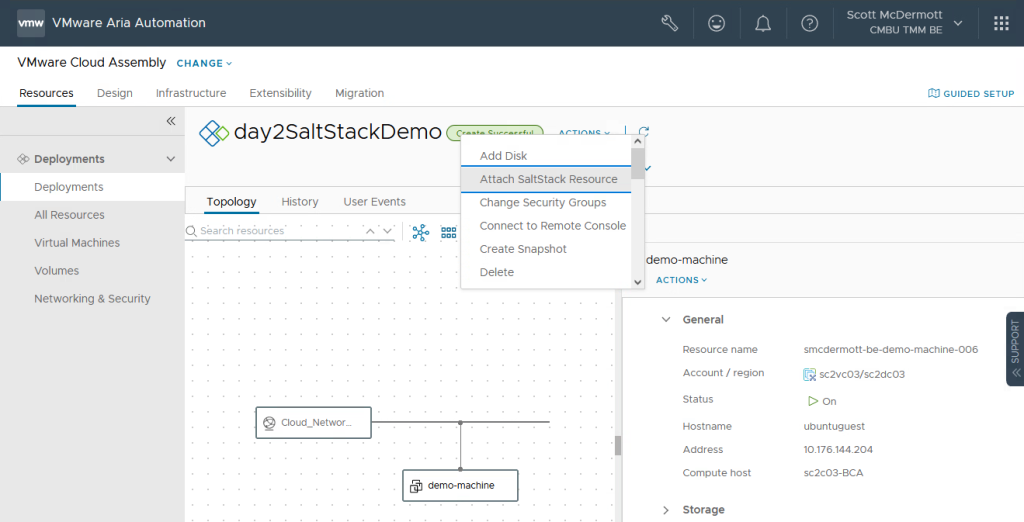Screen dimensions: 1024x522
Task: Open notifications bell
Action: (763, 23)
